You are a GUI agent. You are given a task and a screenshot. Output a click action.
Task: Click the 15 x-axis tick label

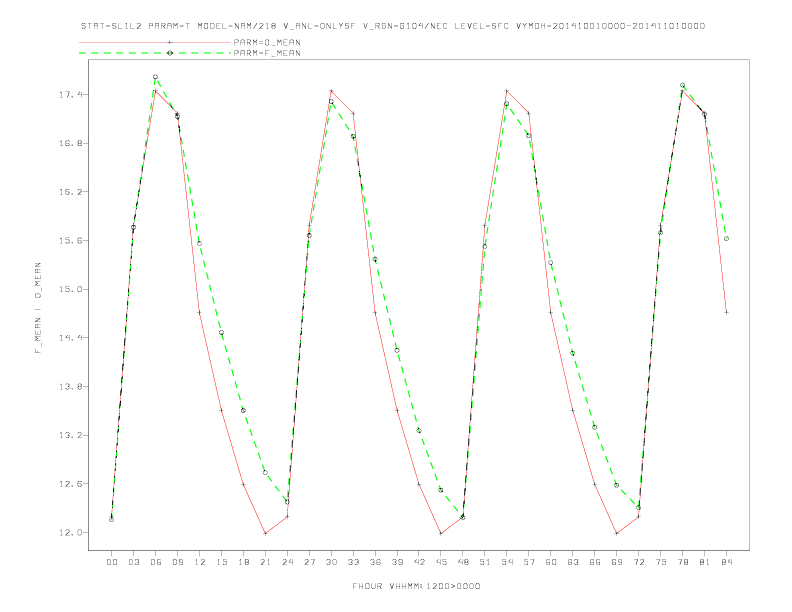click(x=221, y=562)
